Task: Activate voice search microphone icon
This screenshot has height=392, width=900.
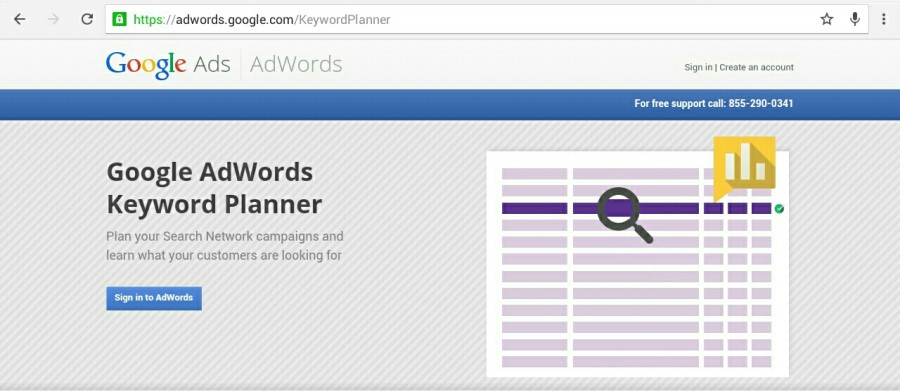Action: point(855,19)
